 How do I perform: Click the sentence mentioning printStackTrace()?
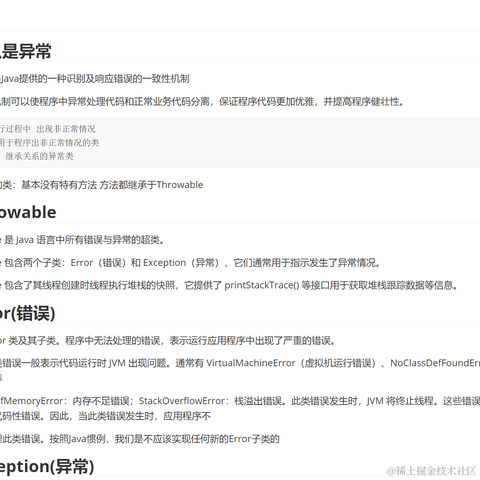point(230,285)
